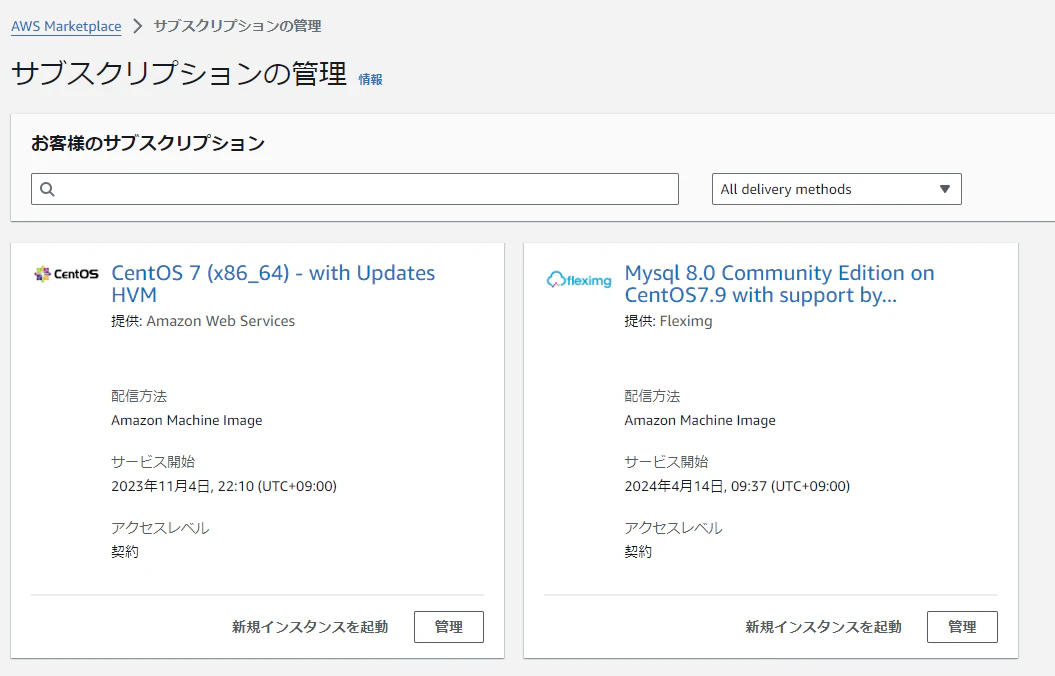
Task: Click the 提供: Fleximg provider text
Action: pyautogui.click(x=668, y=322)
